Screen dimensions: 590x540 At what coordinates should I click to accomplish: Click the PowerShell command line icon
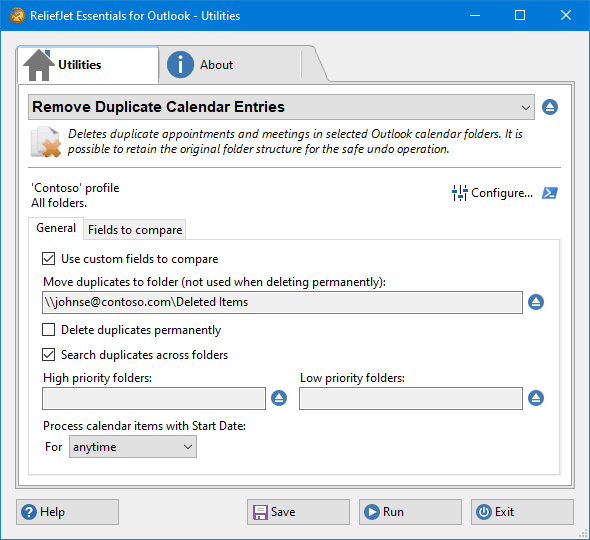(x=550, y=193)
